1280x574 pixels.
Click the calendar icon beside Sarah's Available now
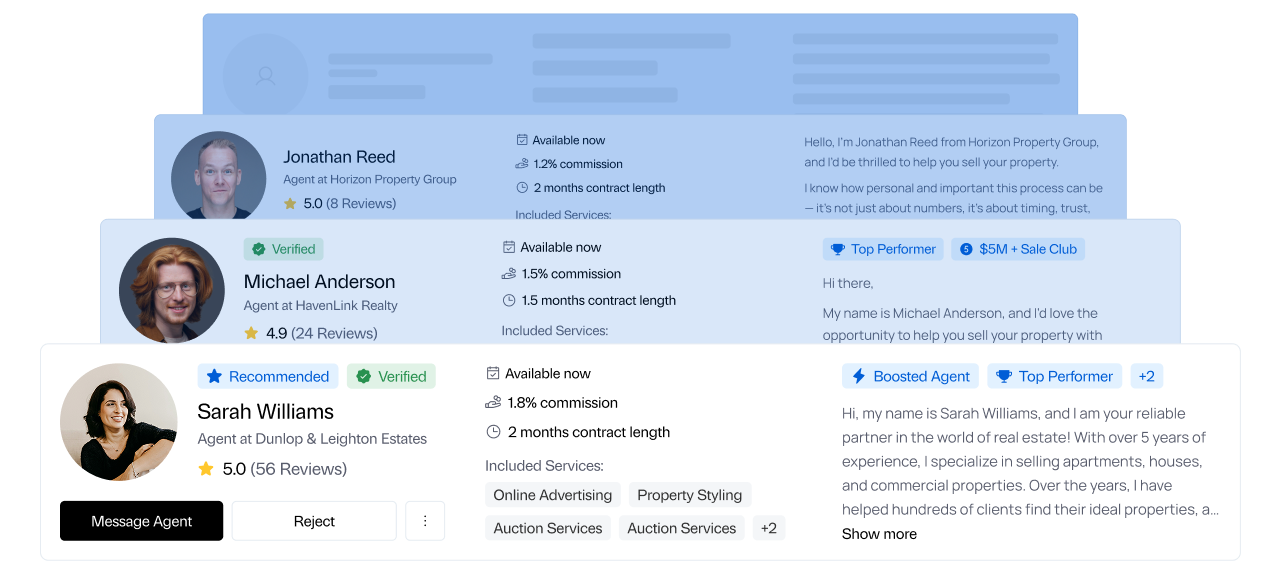492,373
